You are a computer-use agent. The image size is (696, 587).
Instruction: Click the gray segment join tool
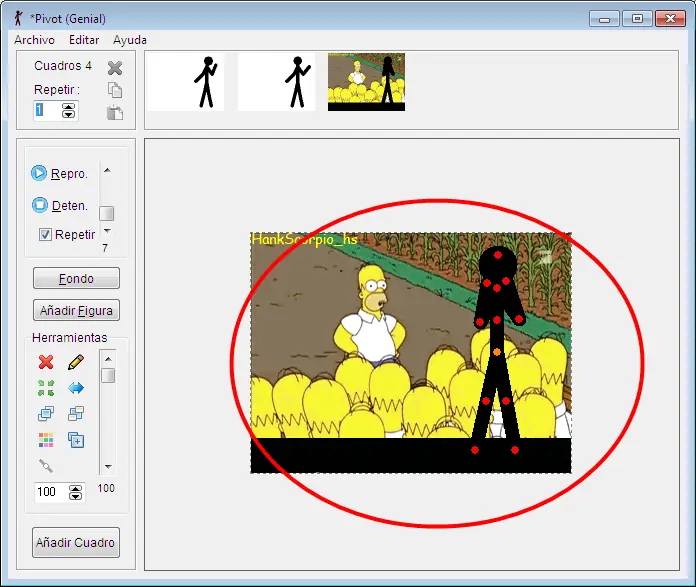pos(46,466)
